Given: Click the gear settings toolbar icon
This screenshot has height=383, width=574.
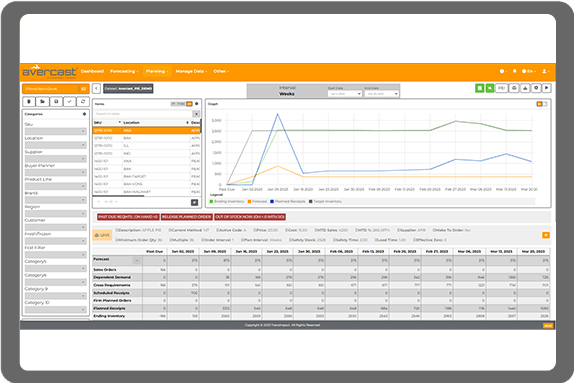Looking at the screenshot, I should [x=536, y=88].
